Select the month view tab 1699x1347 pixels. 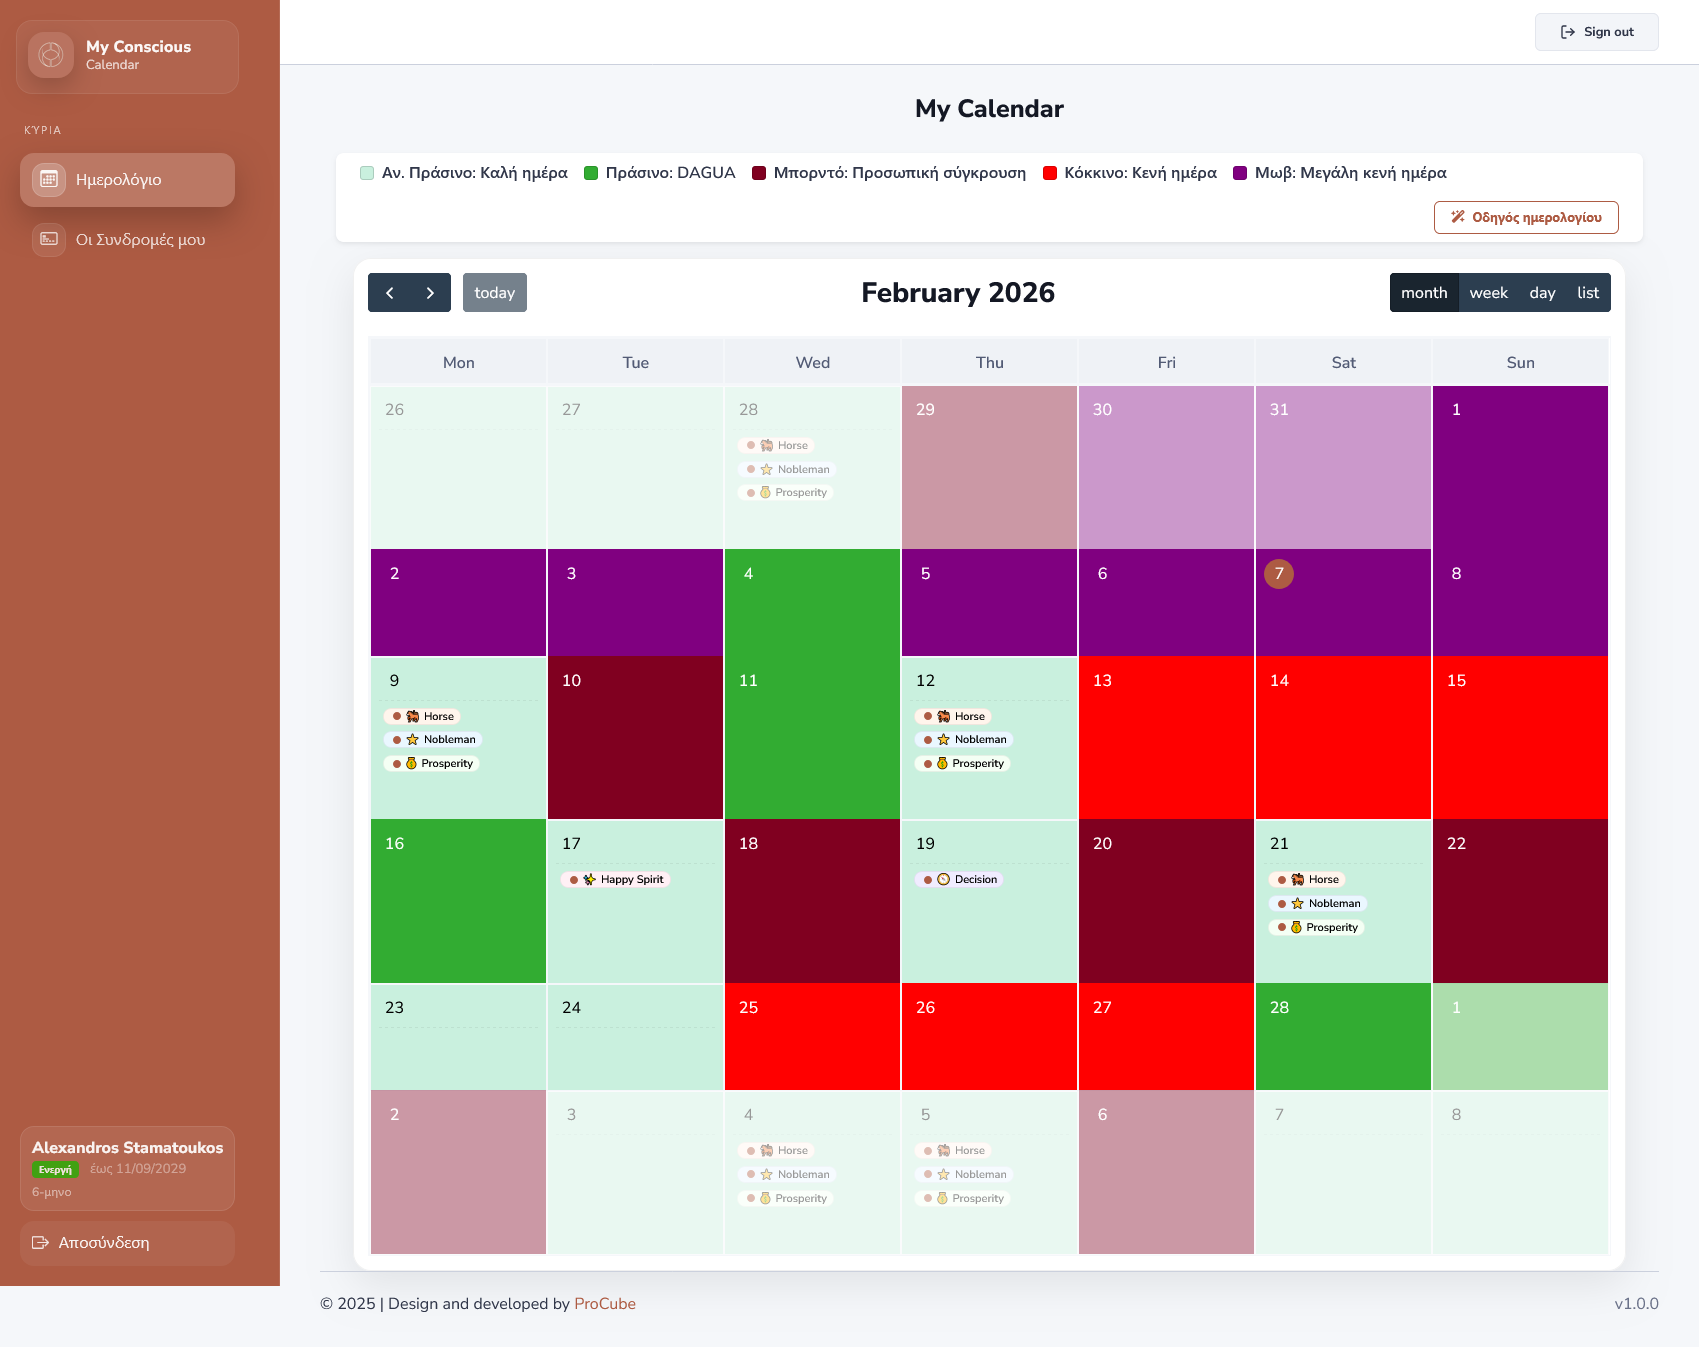click(x=1424, y=293)
